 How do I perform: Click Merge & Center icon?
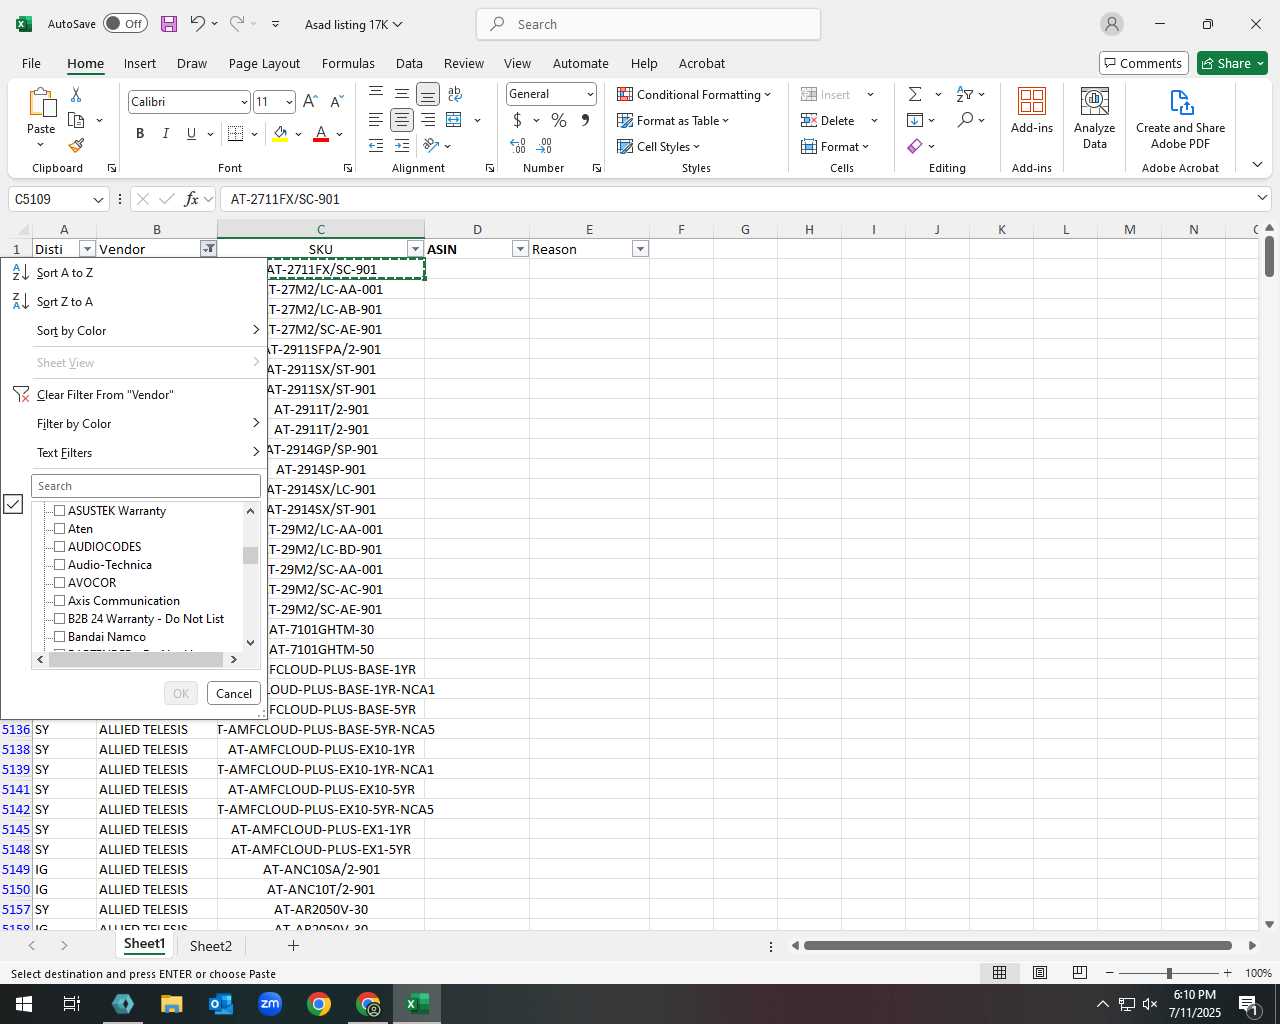454,120
